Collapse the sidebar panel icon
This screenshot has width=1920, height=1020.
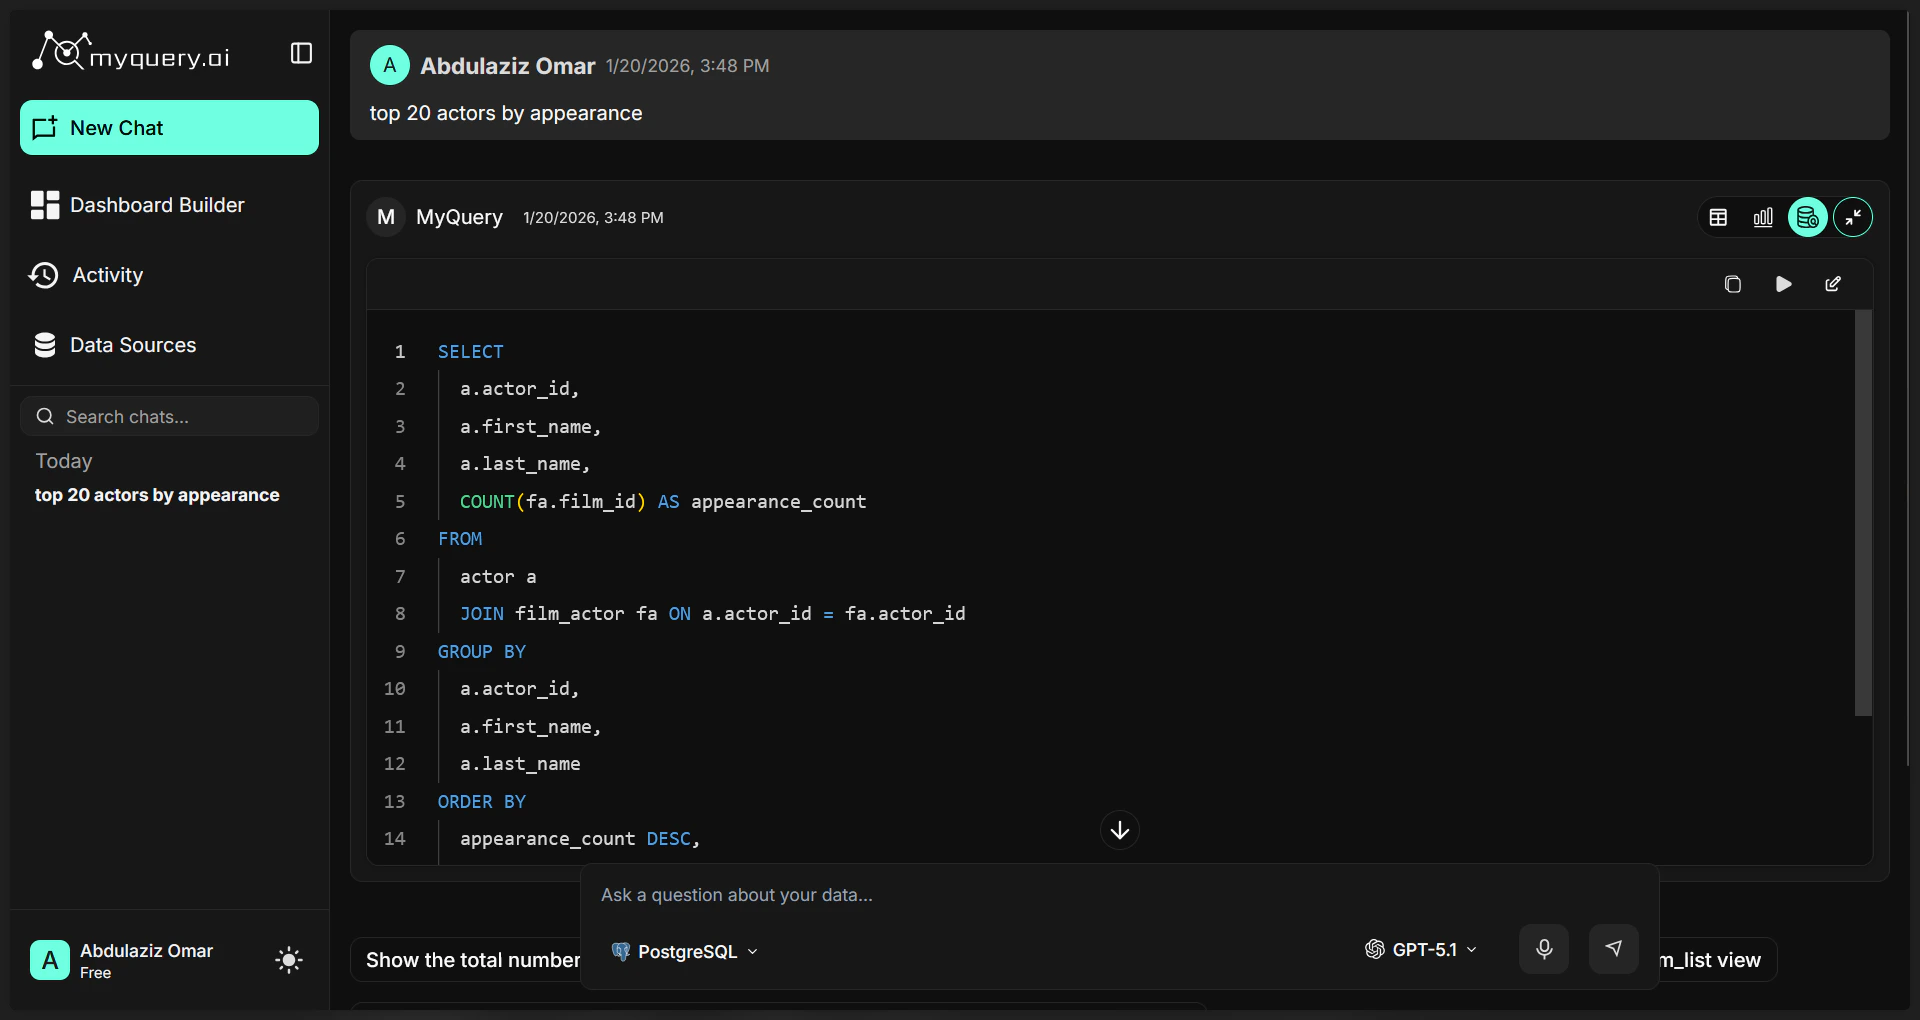pyautogui.click(x=301, y=53)
